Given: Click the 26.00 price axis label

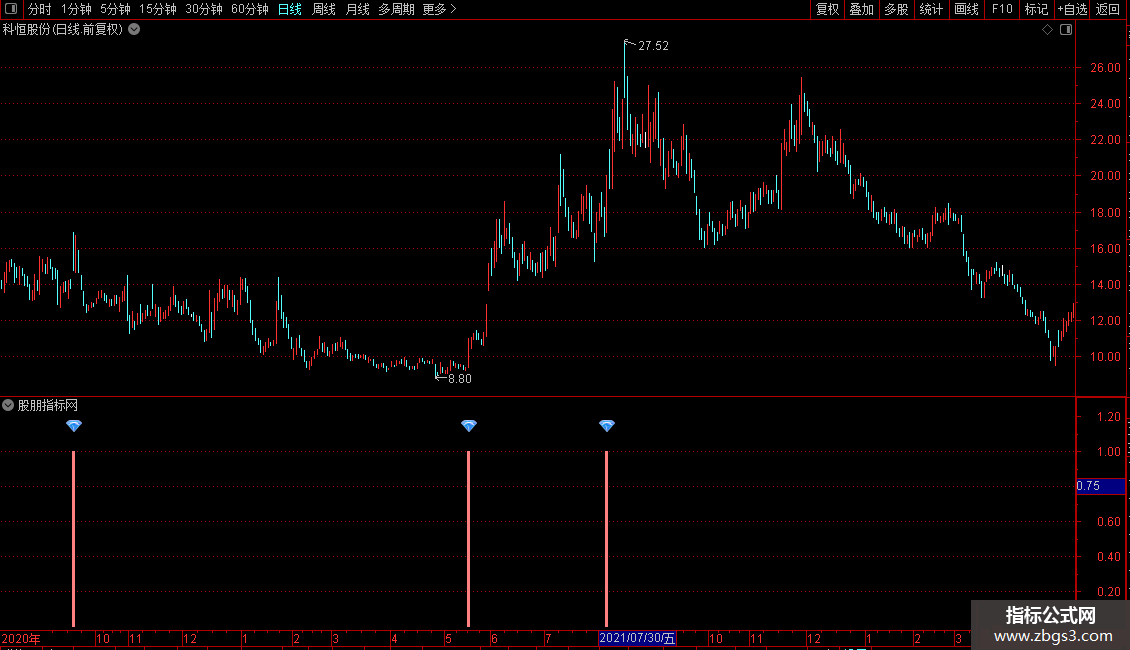Looking at the screenshot, I should [x=1105, y=68].
